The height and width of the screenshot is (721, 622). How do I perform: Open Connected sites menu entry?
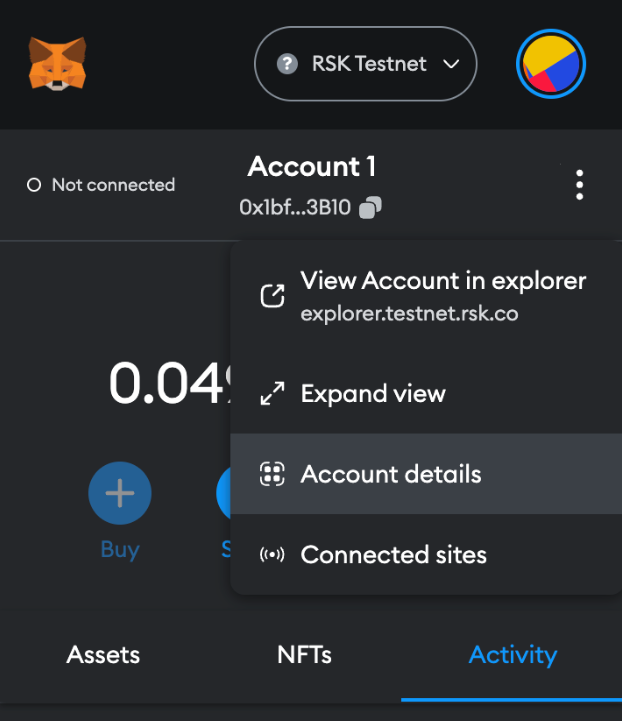coord(393,554)
